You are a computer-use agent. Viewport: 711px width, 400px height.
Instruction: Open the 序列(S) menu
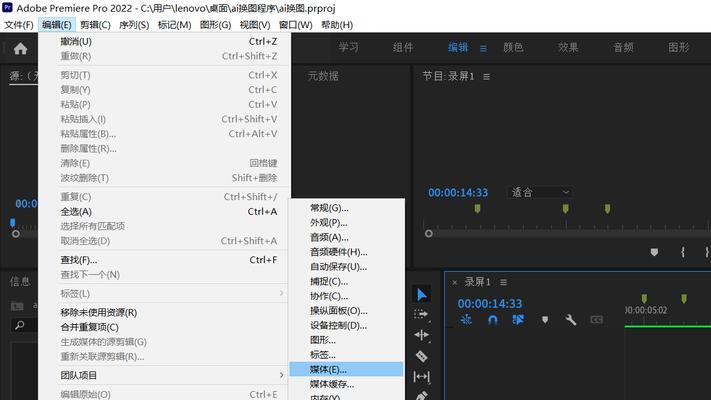(x=134, y=24)
